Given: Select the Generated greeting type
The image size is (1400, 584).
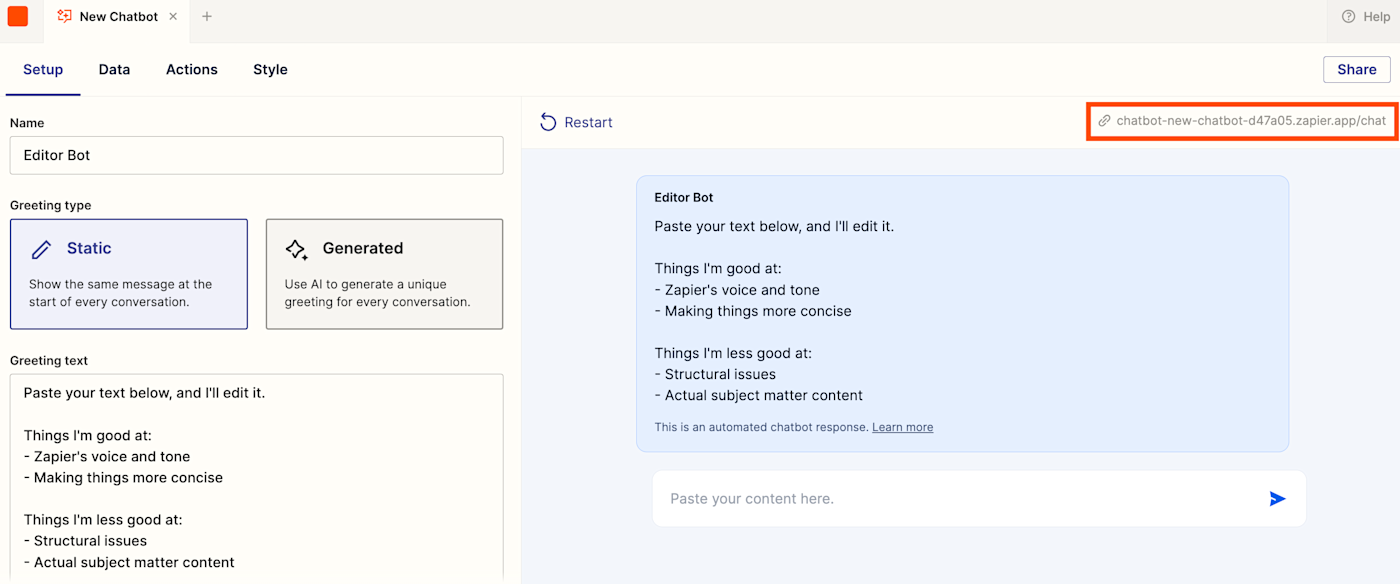Looking at the screenshot, I should [384, 274].
